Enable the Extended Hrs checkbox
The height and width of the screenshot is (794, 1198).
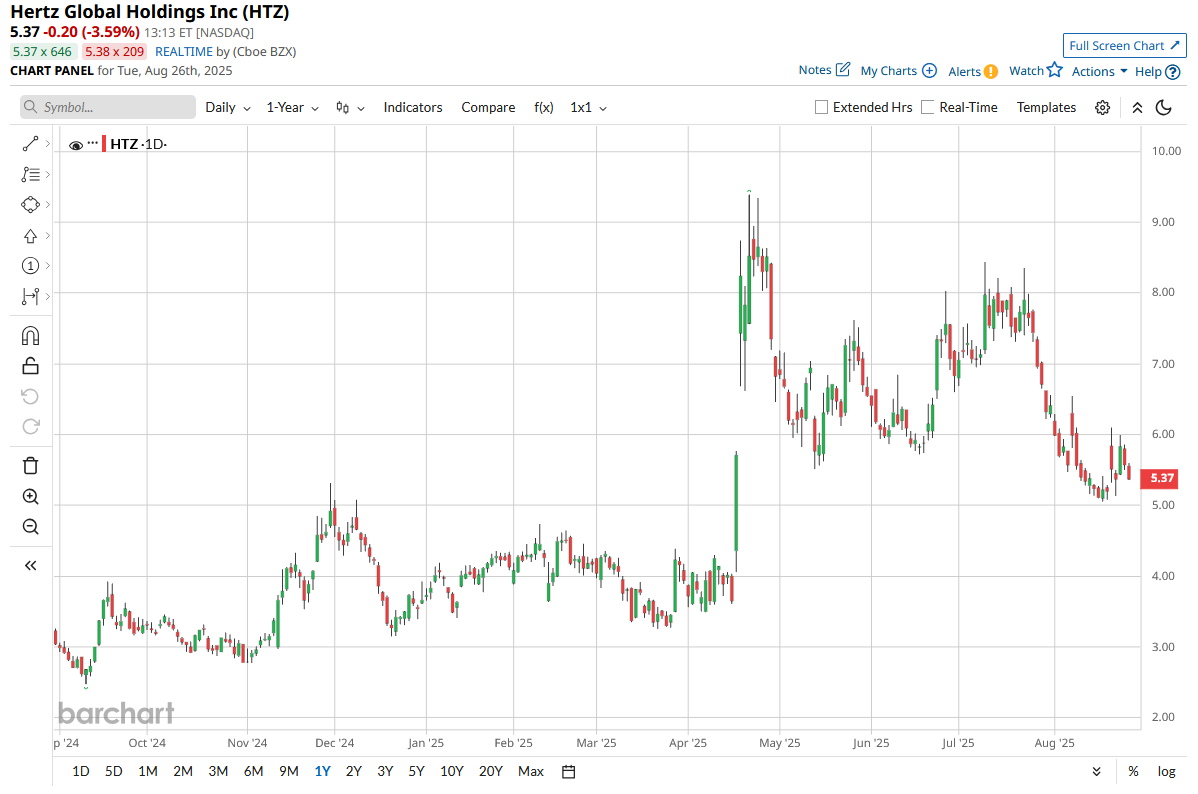[821, 108]
